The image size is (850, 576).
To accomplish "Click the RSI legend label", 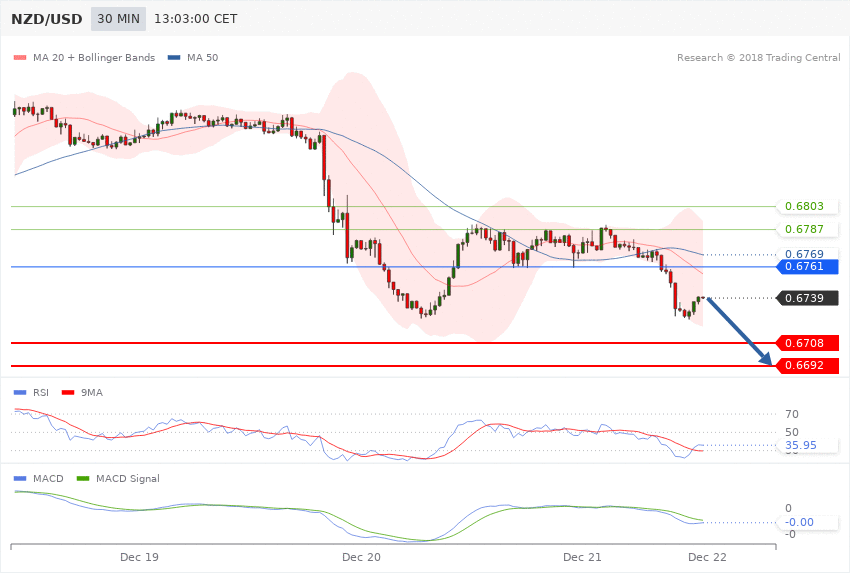I will (41, 393).
